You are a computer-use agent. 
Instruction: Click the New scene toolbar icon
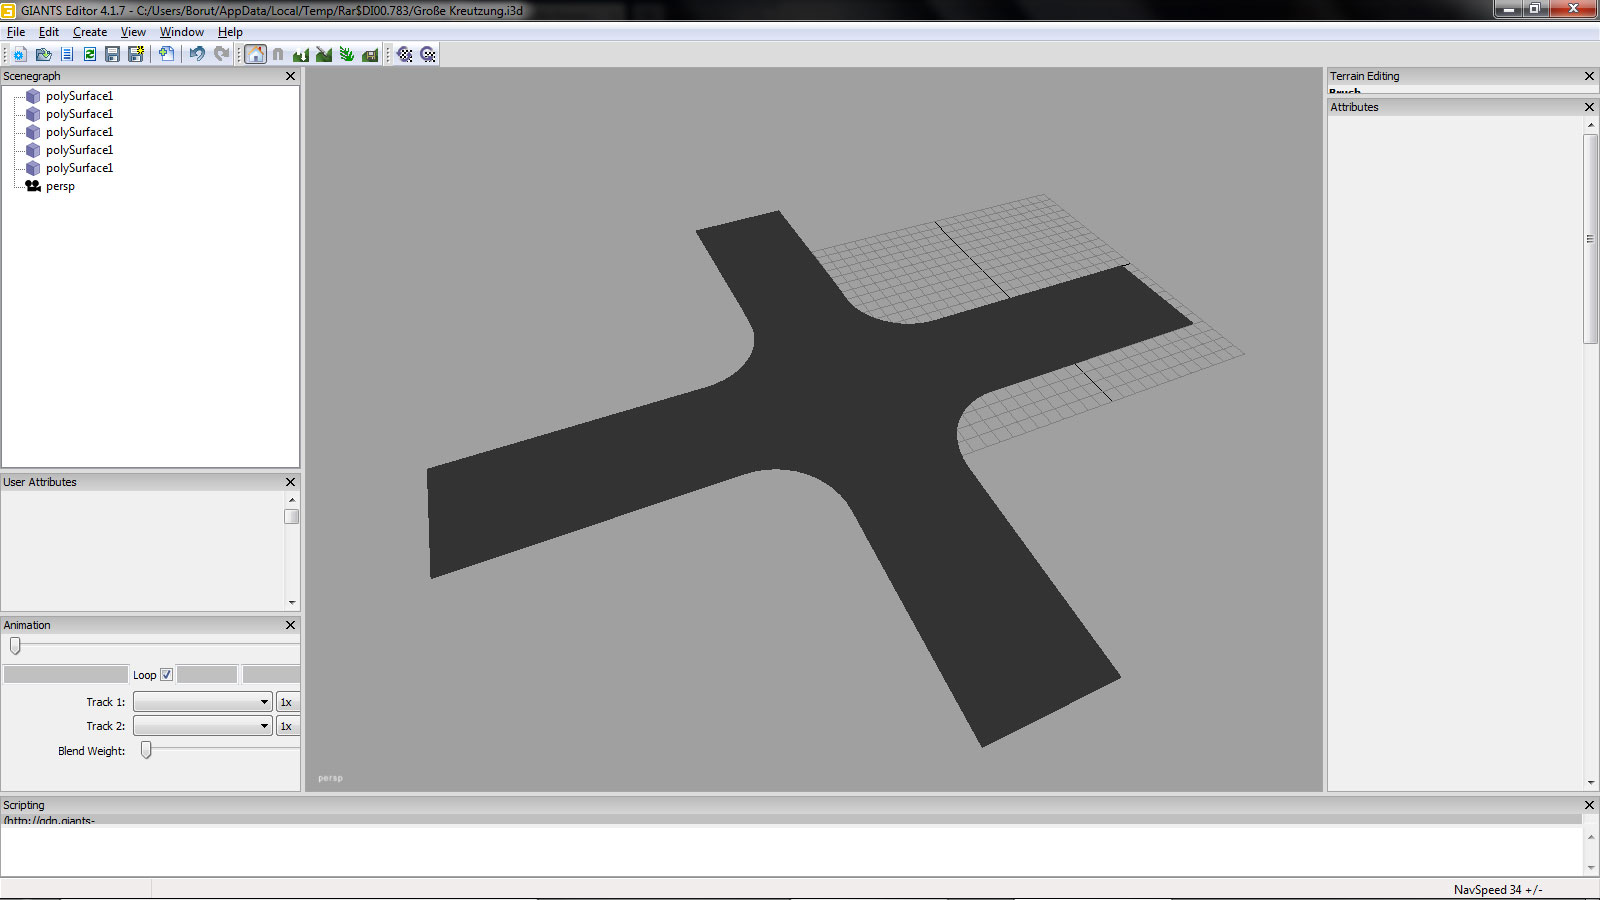tap(19, 54)
